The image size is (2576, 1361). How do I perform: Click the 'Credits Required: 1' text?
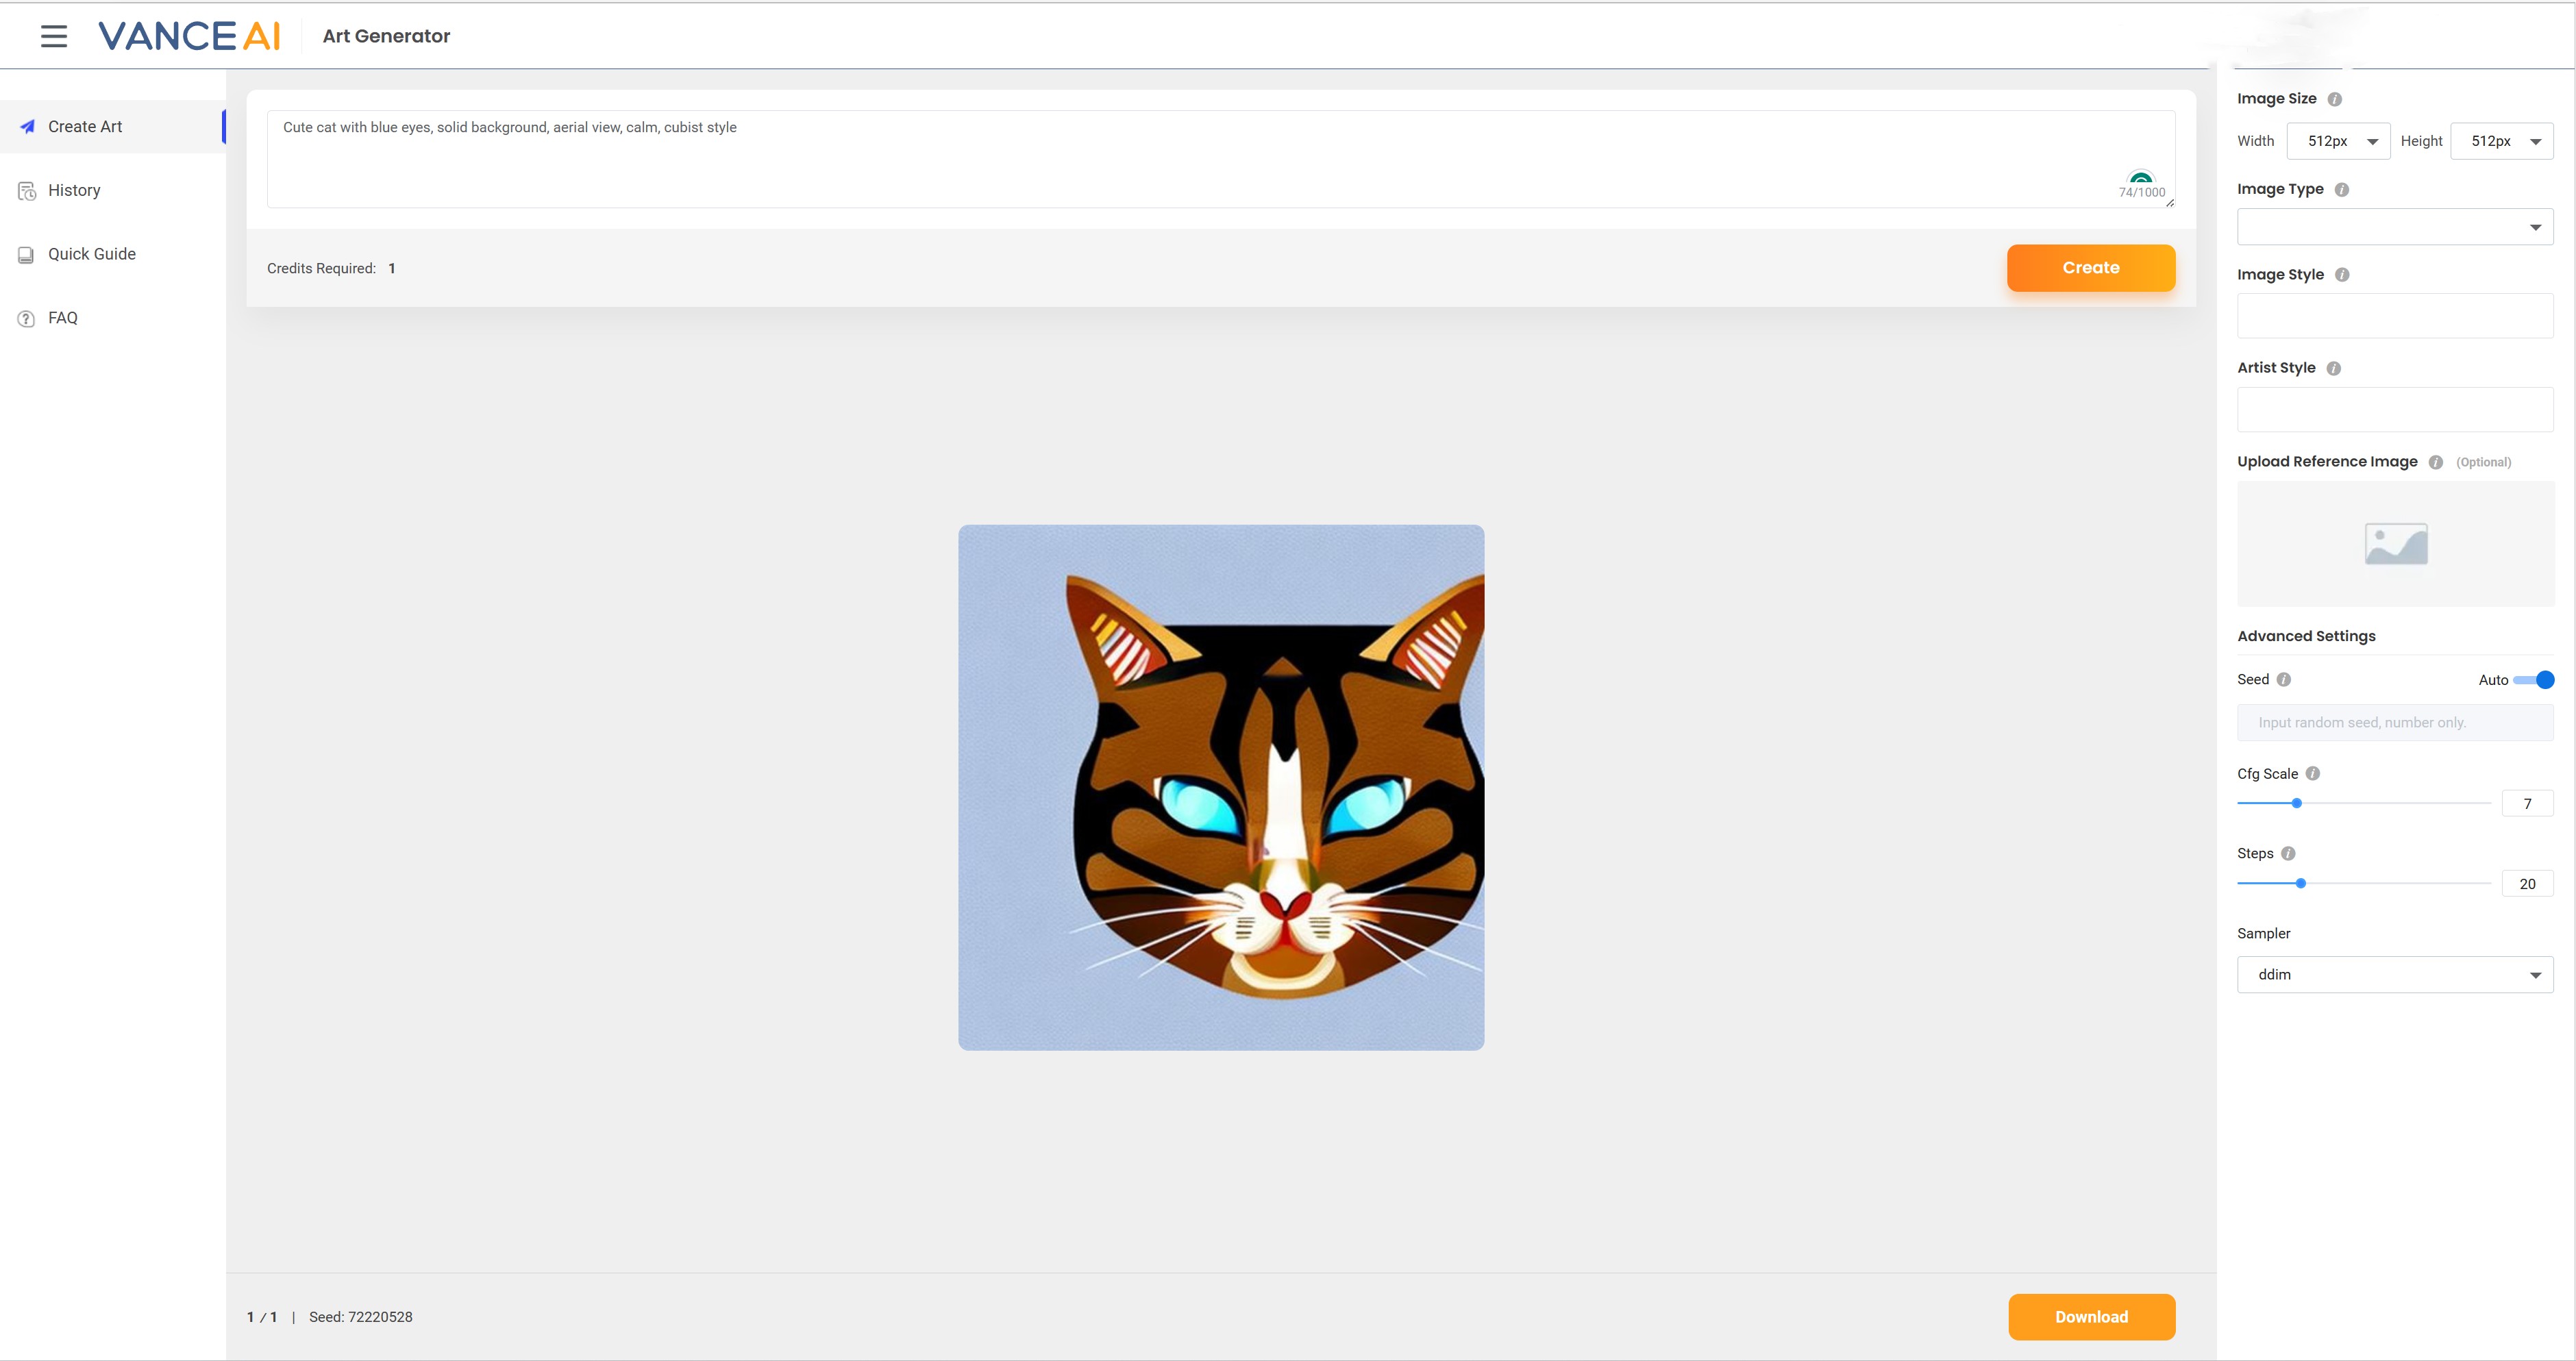pyautogui.click(x=331, y=269)
